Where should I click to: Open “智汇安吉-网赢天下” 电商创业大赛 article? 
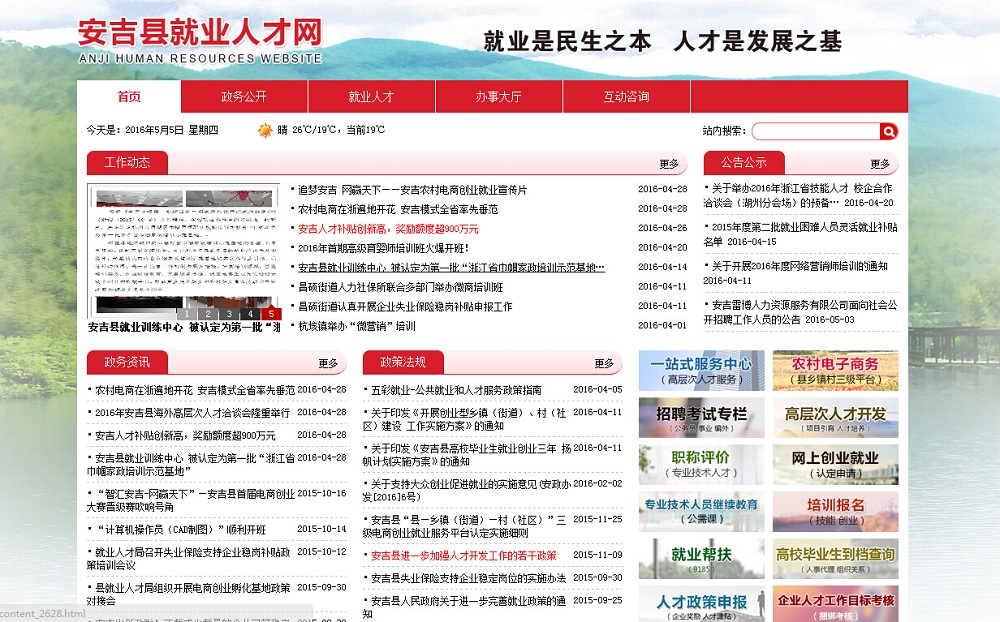coord(191,500)
